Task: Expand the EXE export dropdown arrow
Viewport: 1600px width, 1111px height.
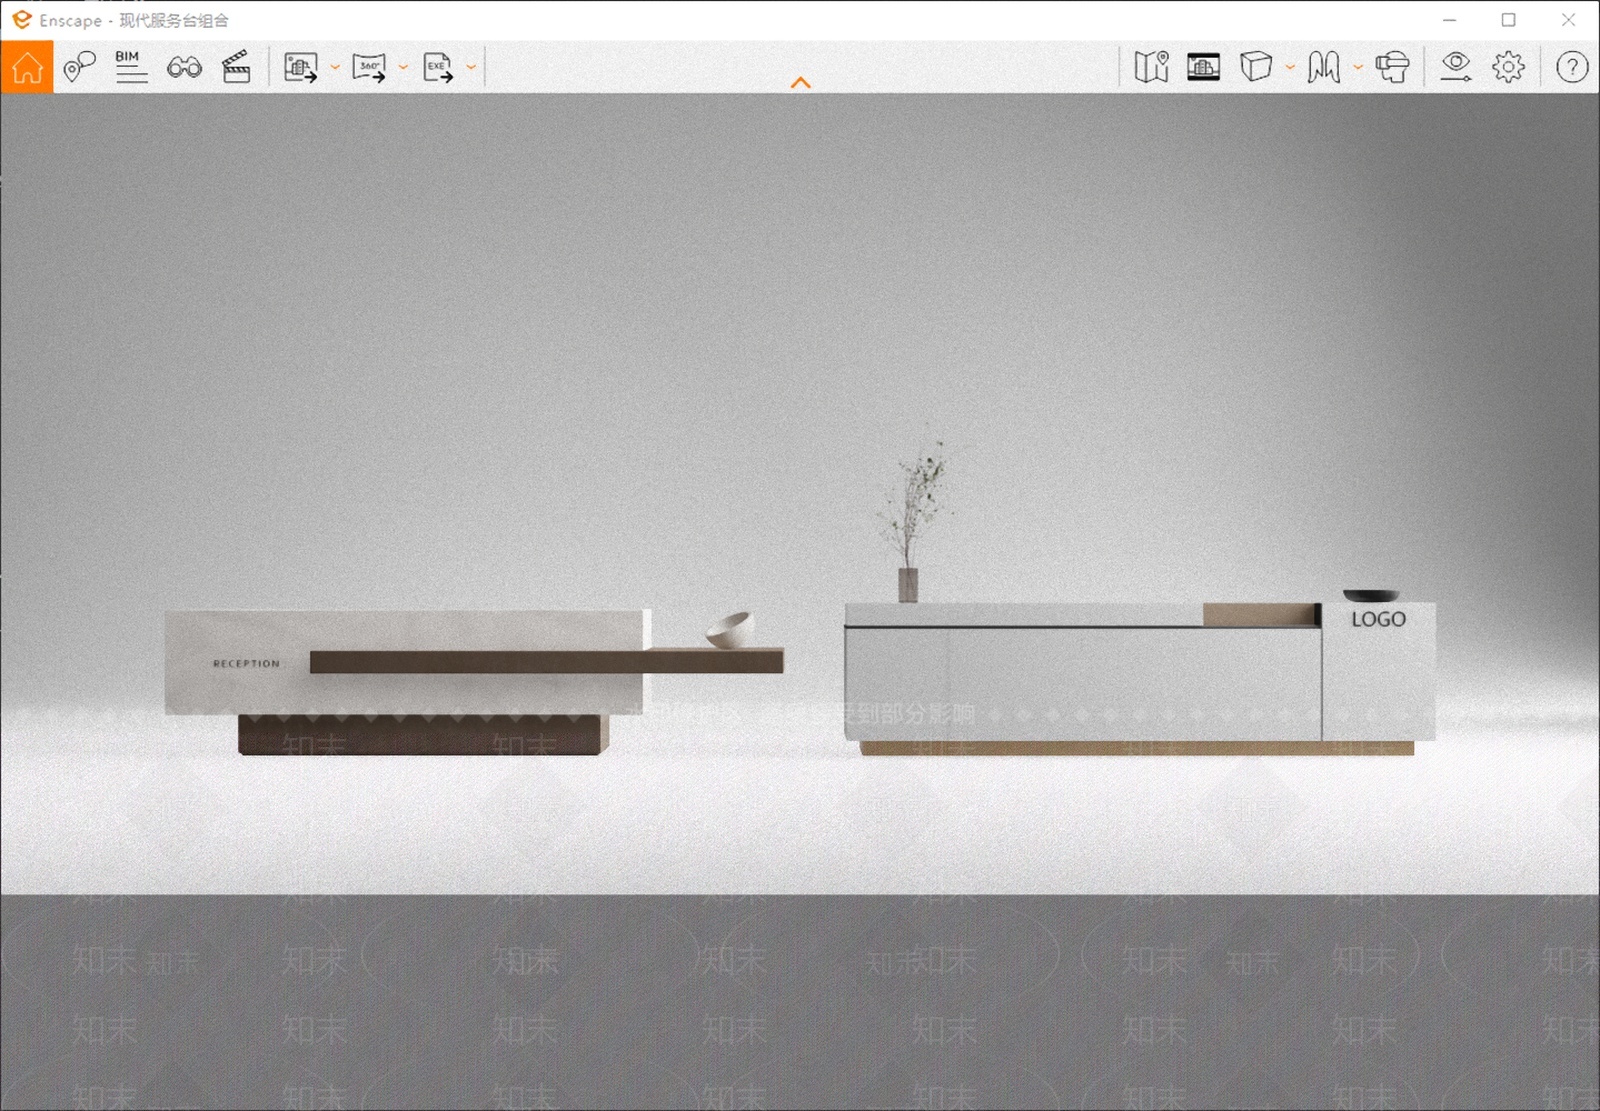Action: coord(471,68)
